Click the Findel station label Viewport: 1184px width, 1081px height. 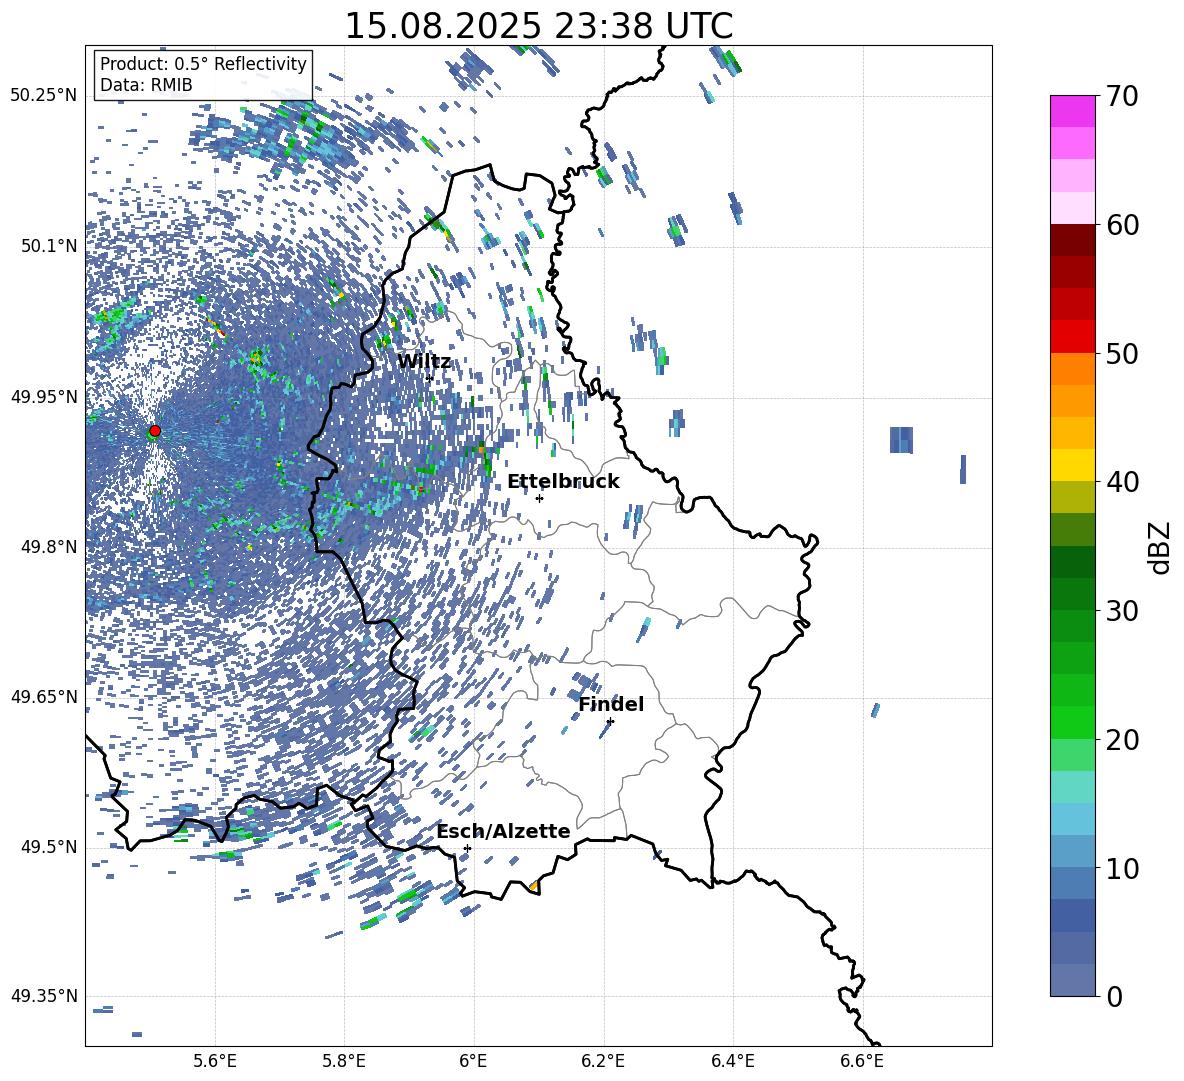[611, 704]
